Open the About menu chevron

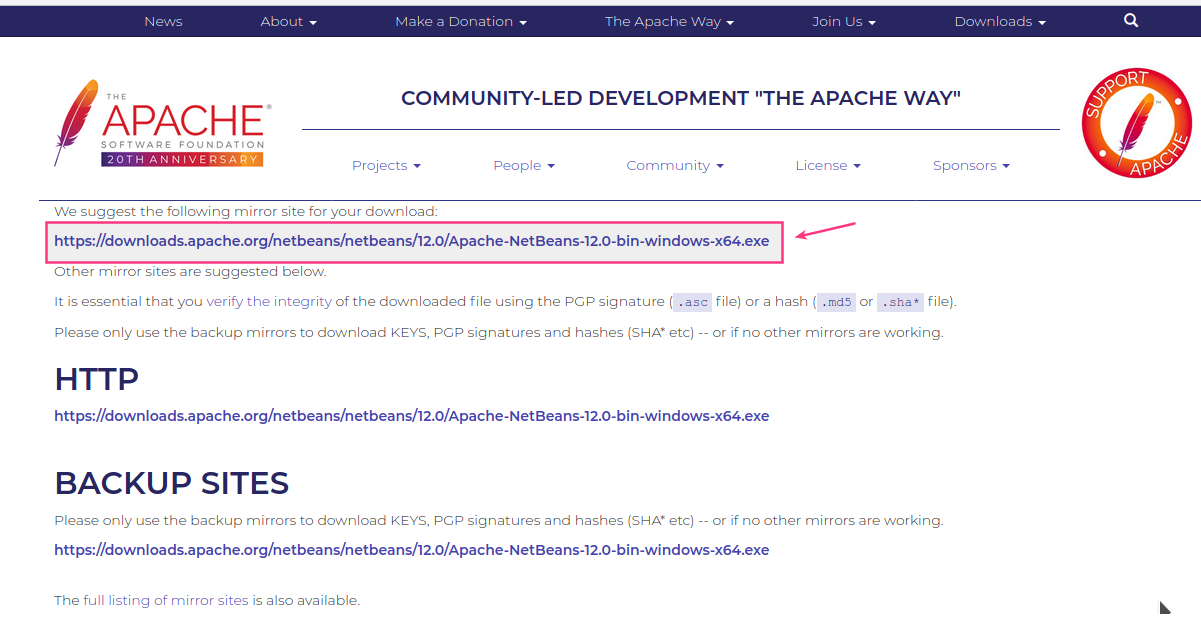click(x=288, y=20)
